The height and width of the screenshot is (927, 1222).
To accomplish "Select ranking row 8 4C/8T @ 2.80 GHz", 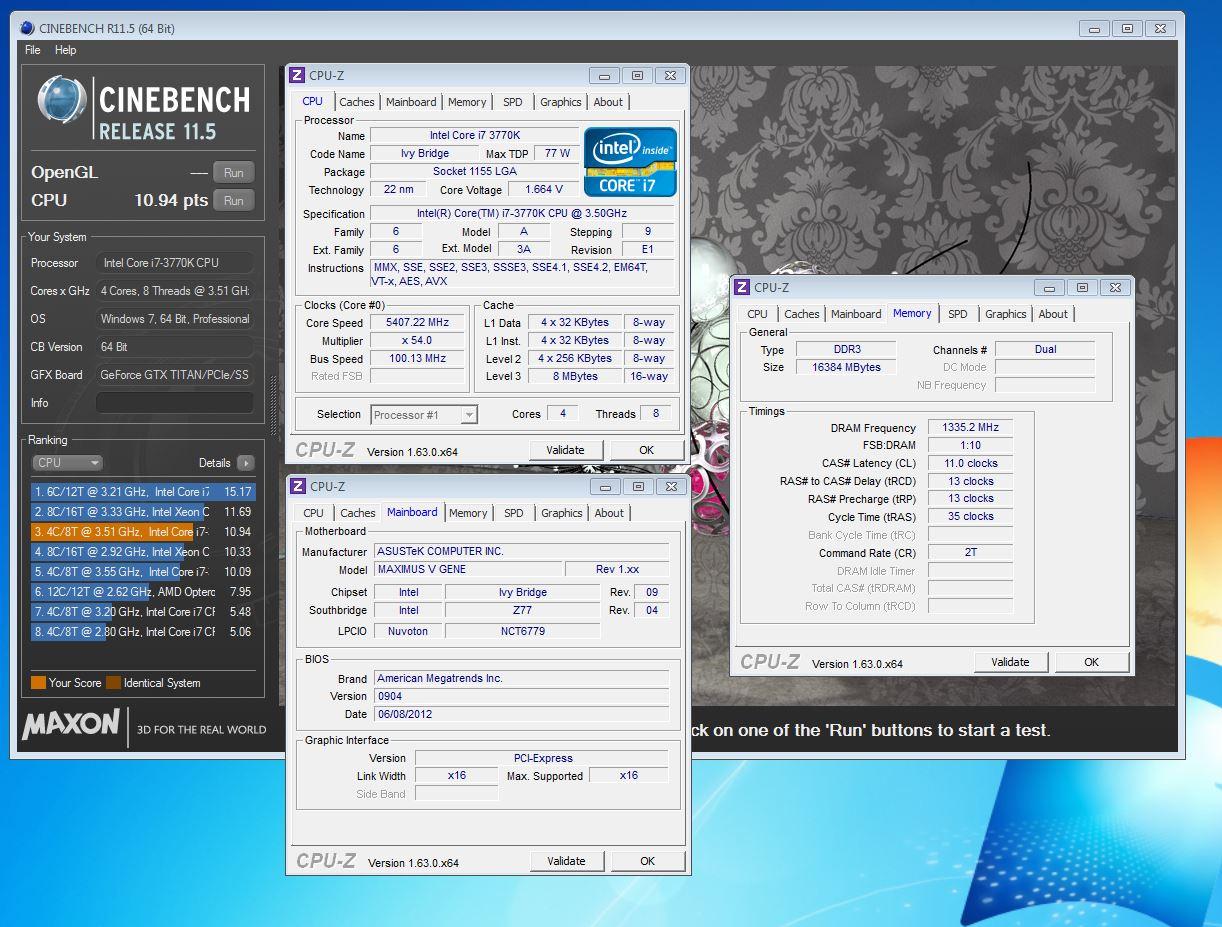I will [x=142, y=632].
